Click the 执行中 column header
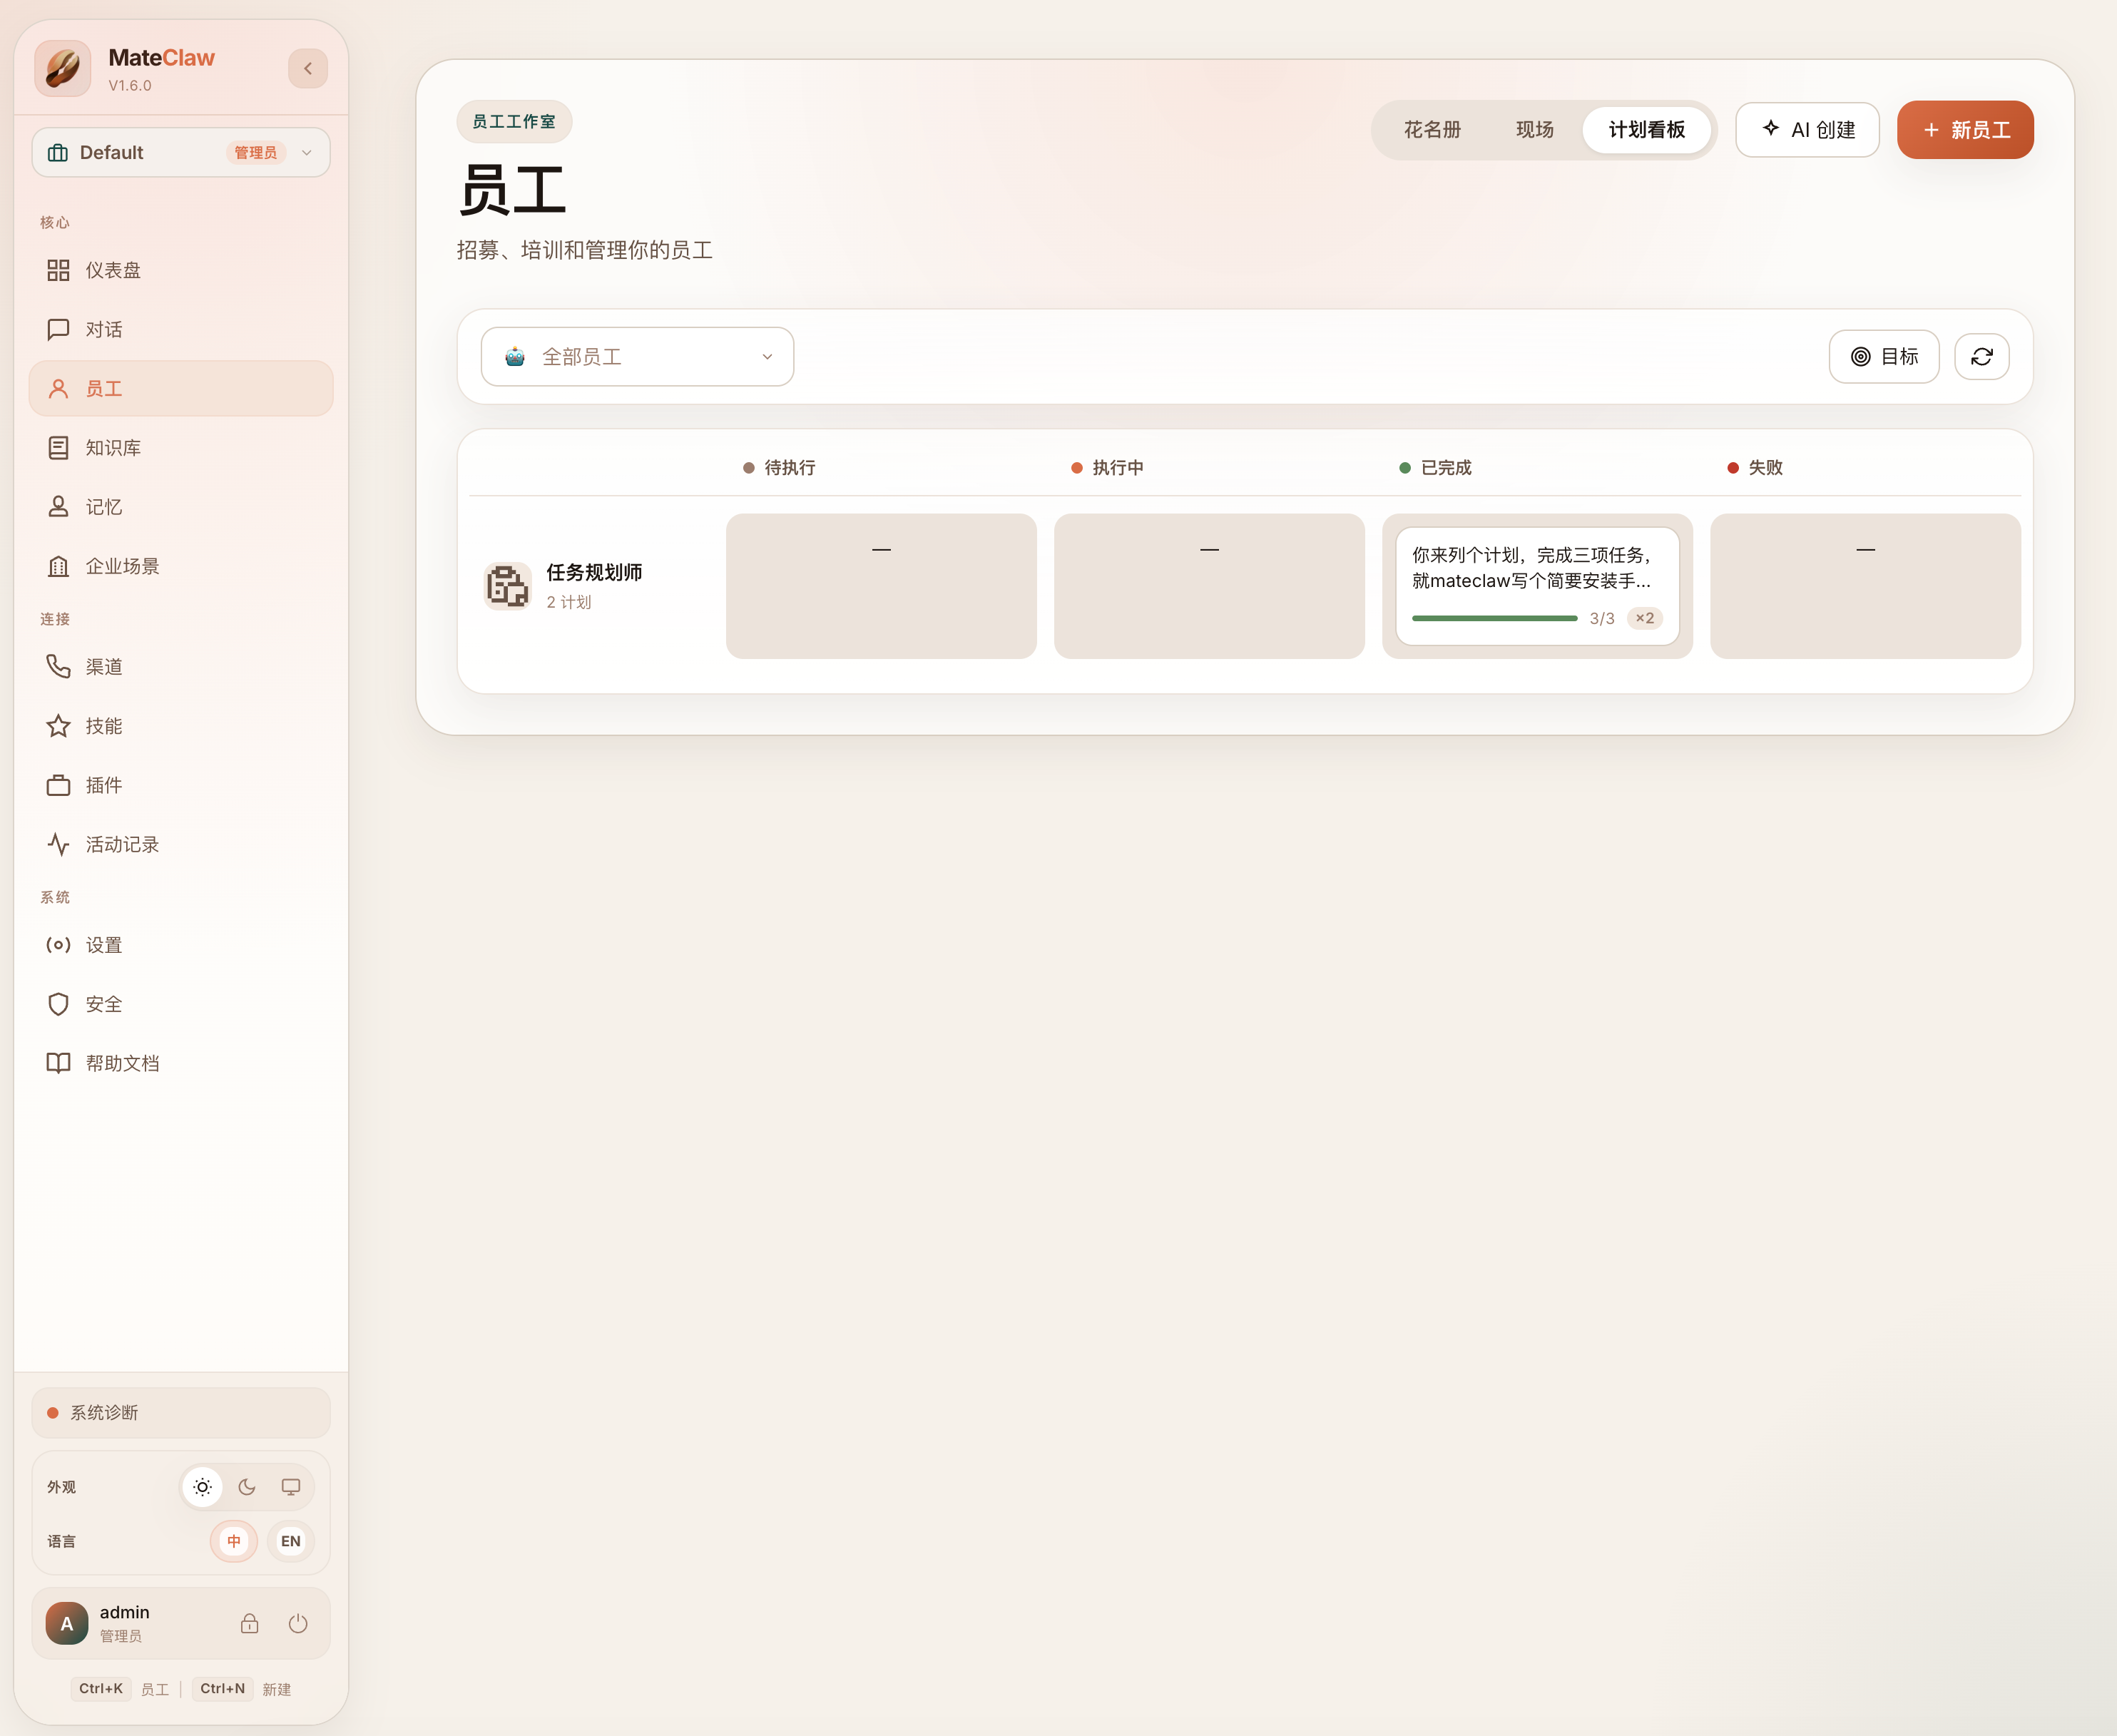The height and width of the screenshot is (1736, 2117). click(1108, 468)
